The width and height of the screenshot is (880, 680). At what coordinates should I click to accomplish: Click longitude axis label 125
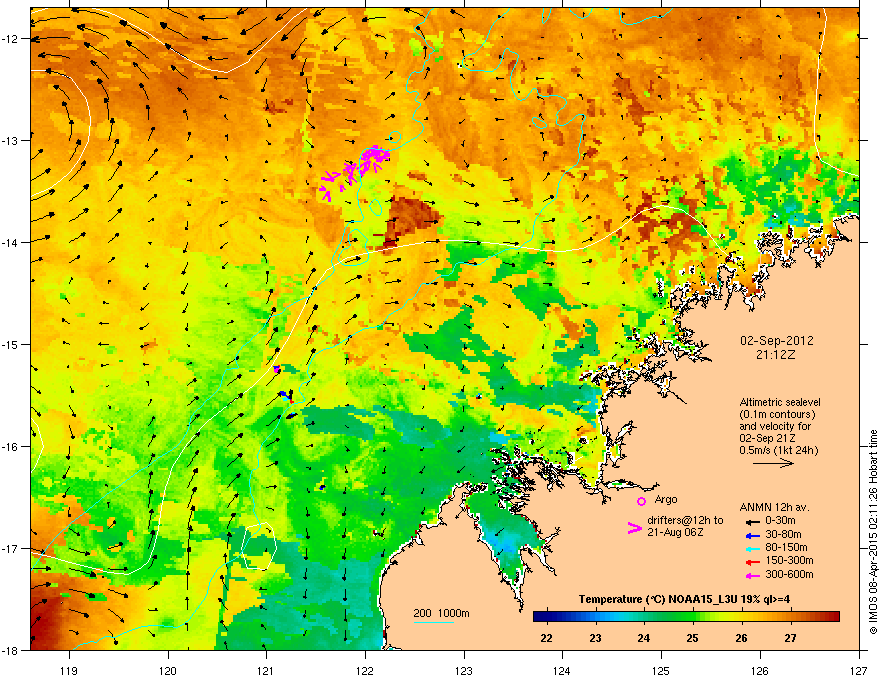pyautogui.click(x=661, y=670)
